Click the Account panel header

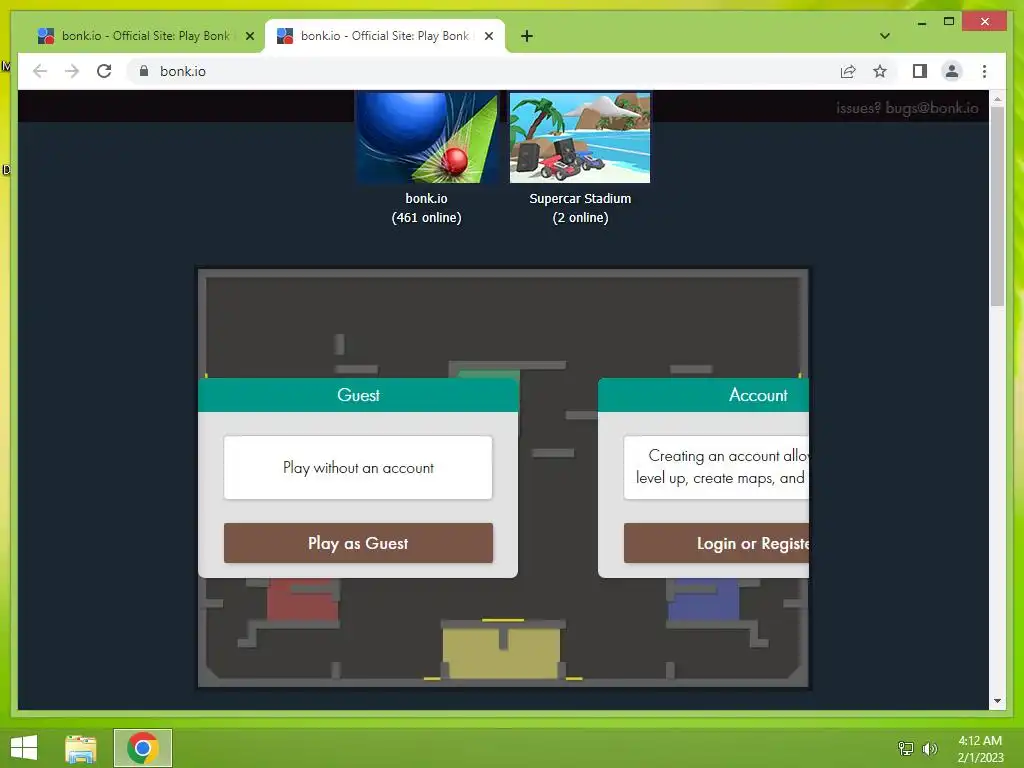click(703, 395)
